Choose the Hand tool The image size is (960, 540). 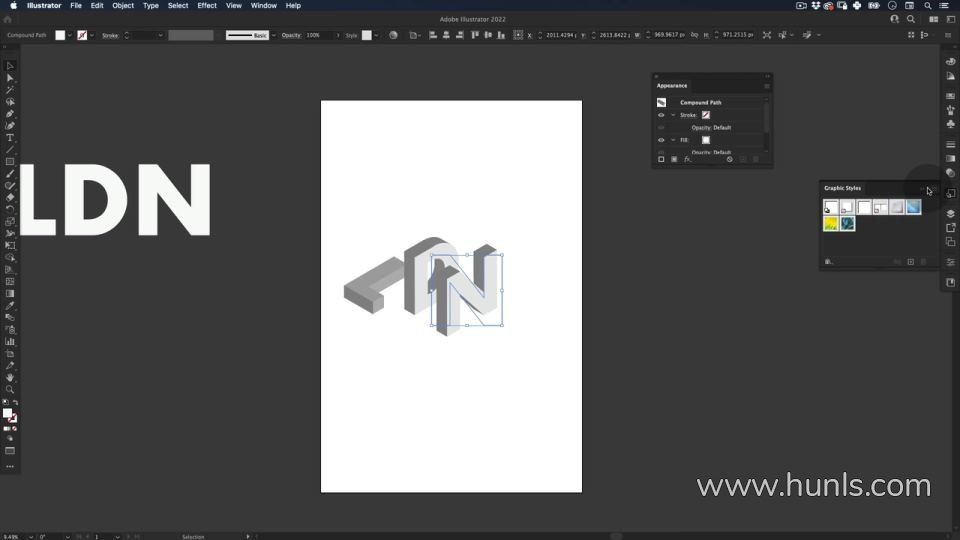coord(10,378)
